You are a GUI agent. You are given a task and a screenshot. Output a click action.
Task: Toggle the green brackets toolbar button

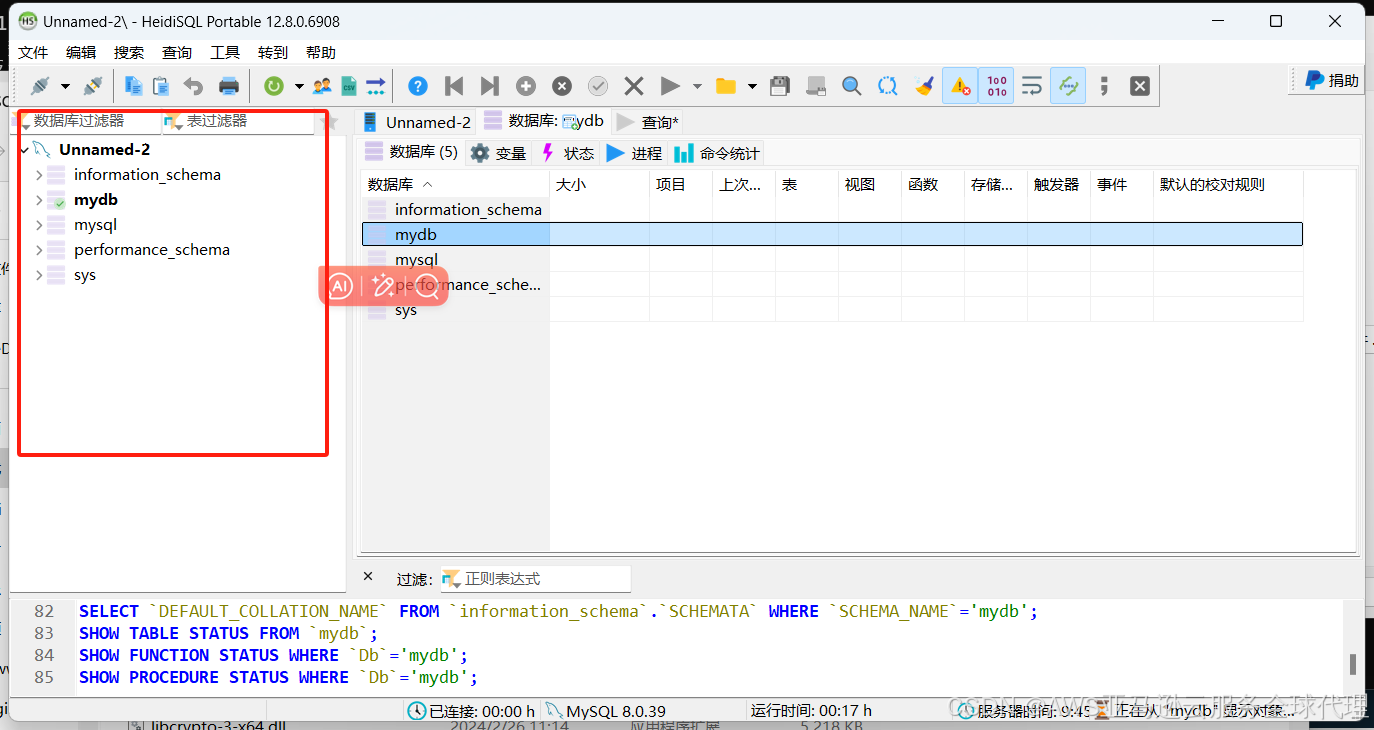click(1067, 86)
